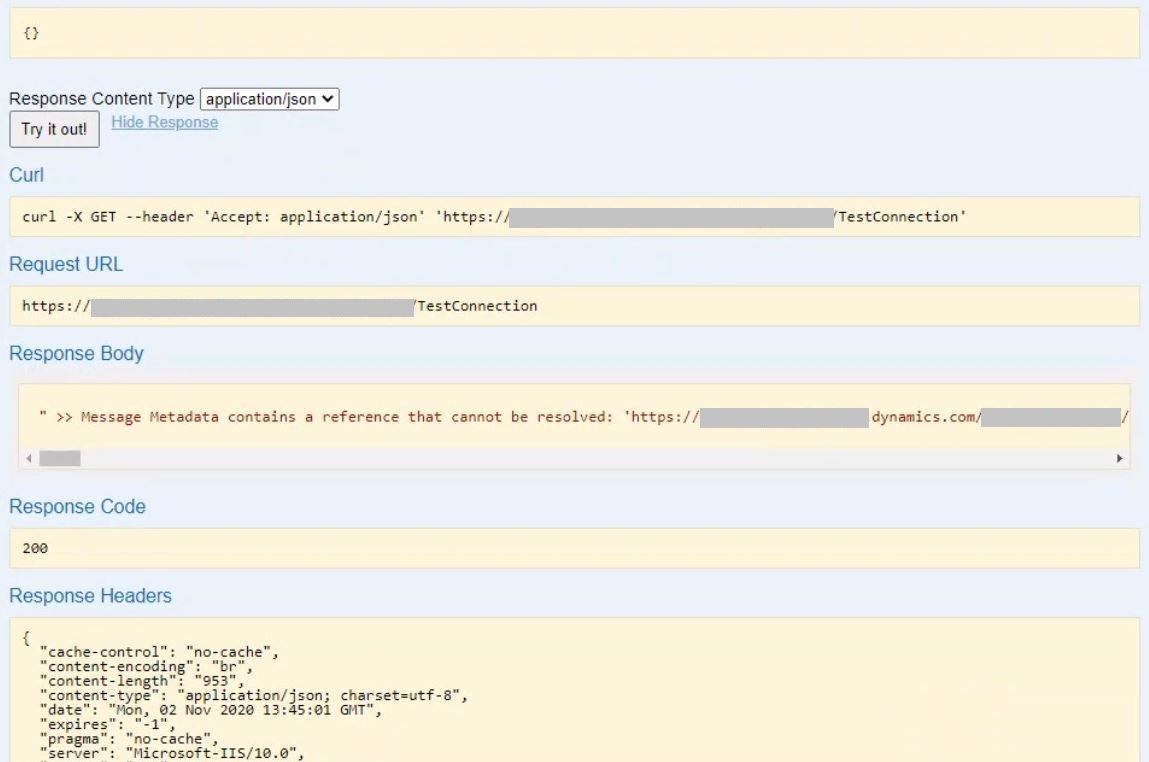Screen dimensions: 1149x762
Task: Click the Response Body section heading
Action: pyautogui.click(x=77, y=353)
